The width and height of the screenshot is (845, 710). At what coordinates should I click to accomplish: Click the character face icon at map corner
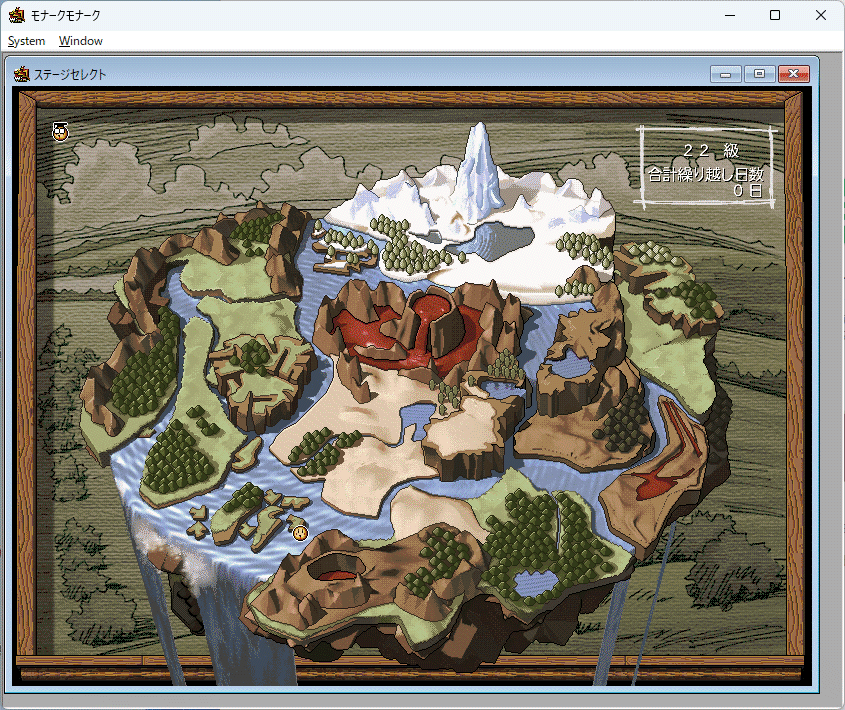(60, 131)
